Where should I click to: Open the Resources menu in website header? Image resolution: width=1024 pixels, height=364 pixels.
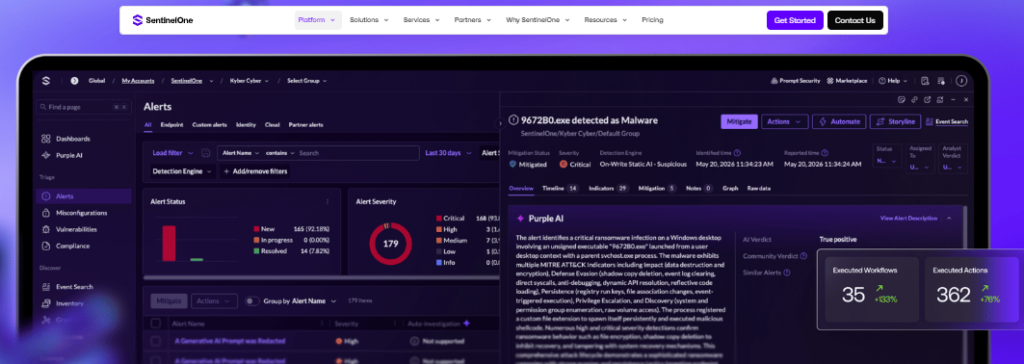coord(605,20)
